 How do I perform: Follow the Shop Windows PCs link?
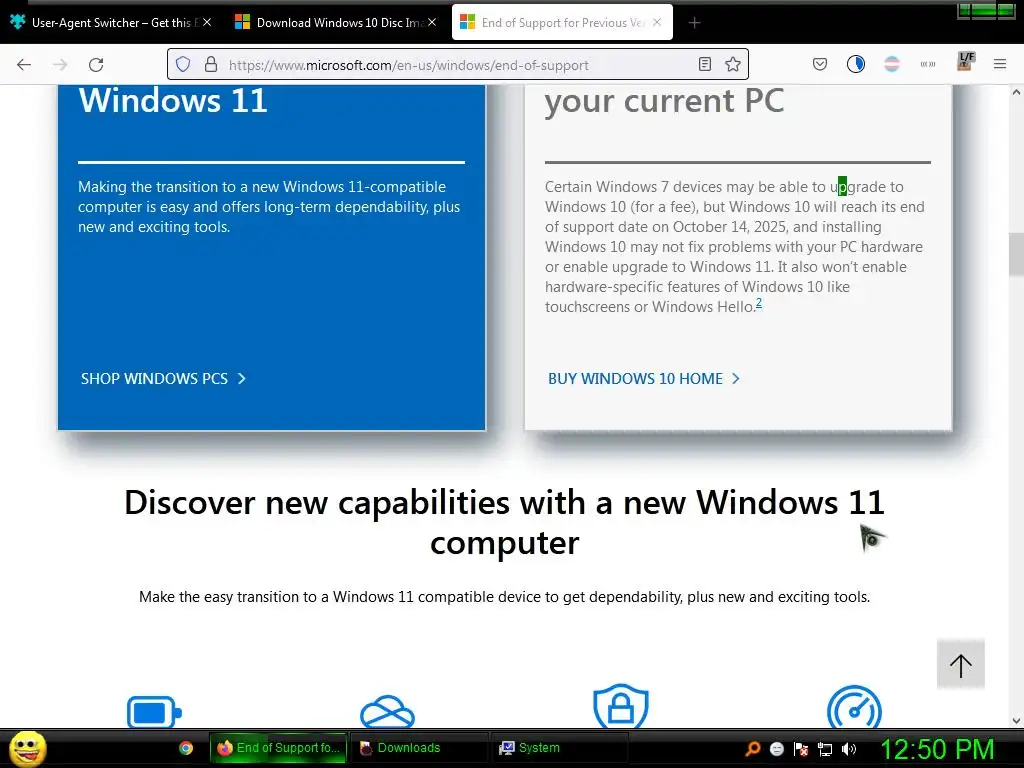click(x=163, y=379)
